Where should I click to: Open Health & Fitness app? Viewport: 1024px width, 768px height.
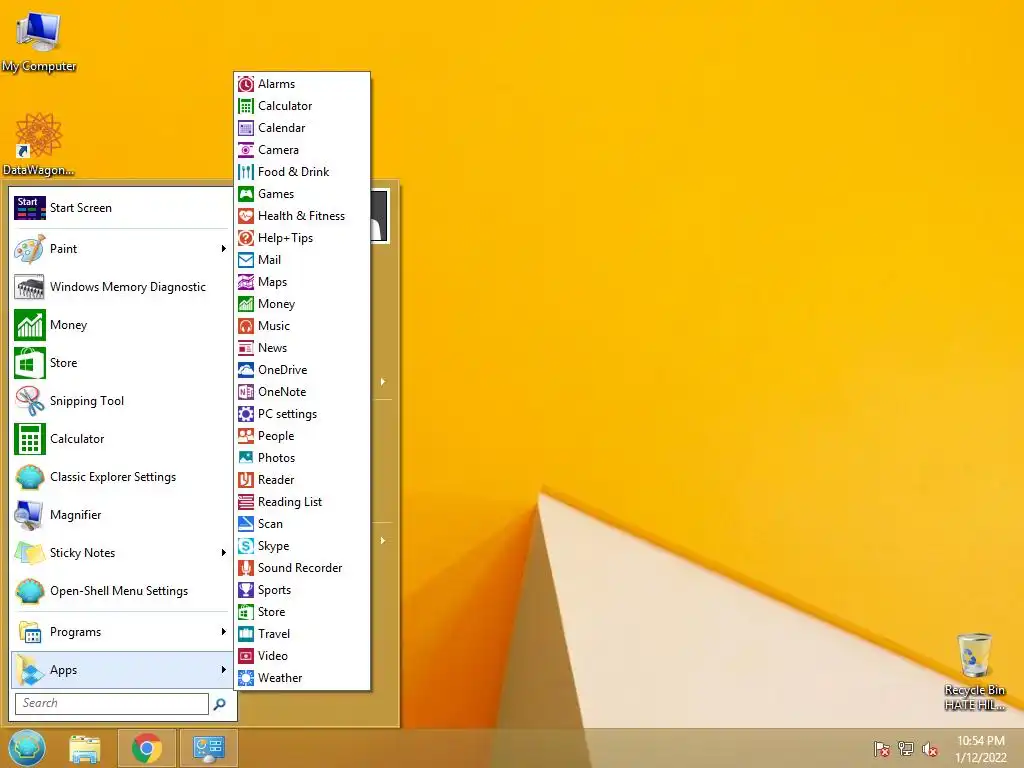(x=302, y=216)
